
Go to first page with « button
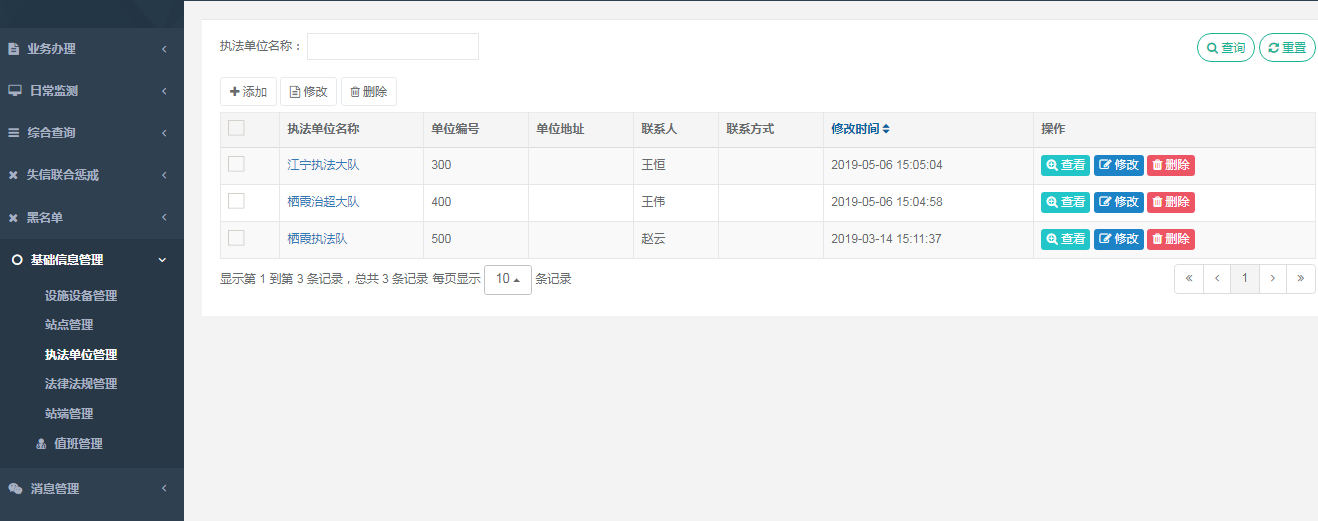point(1189,279)
